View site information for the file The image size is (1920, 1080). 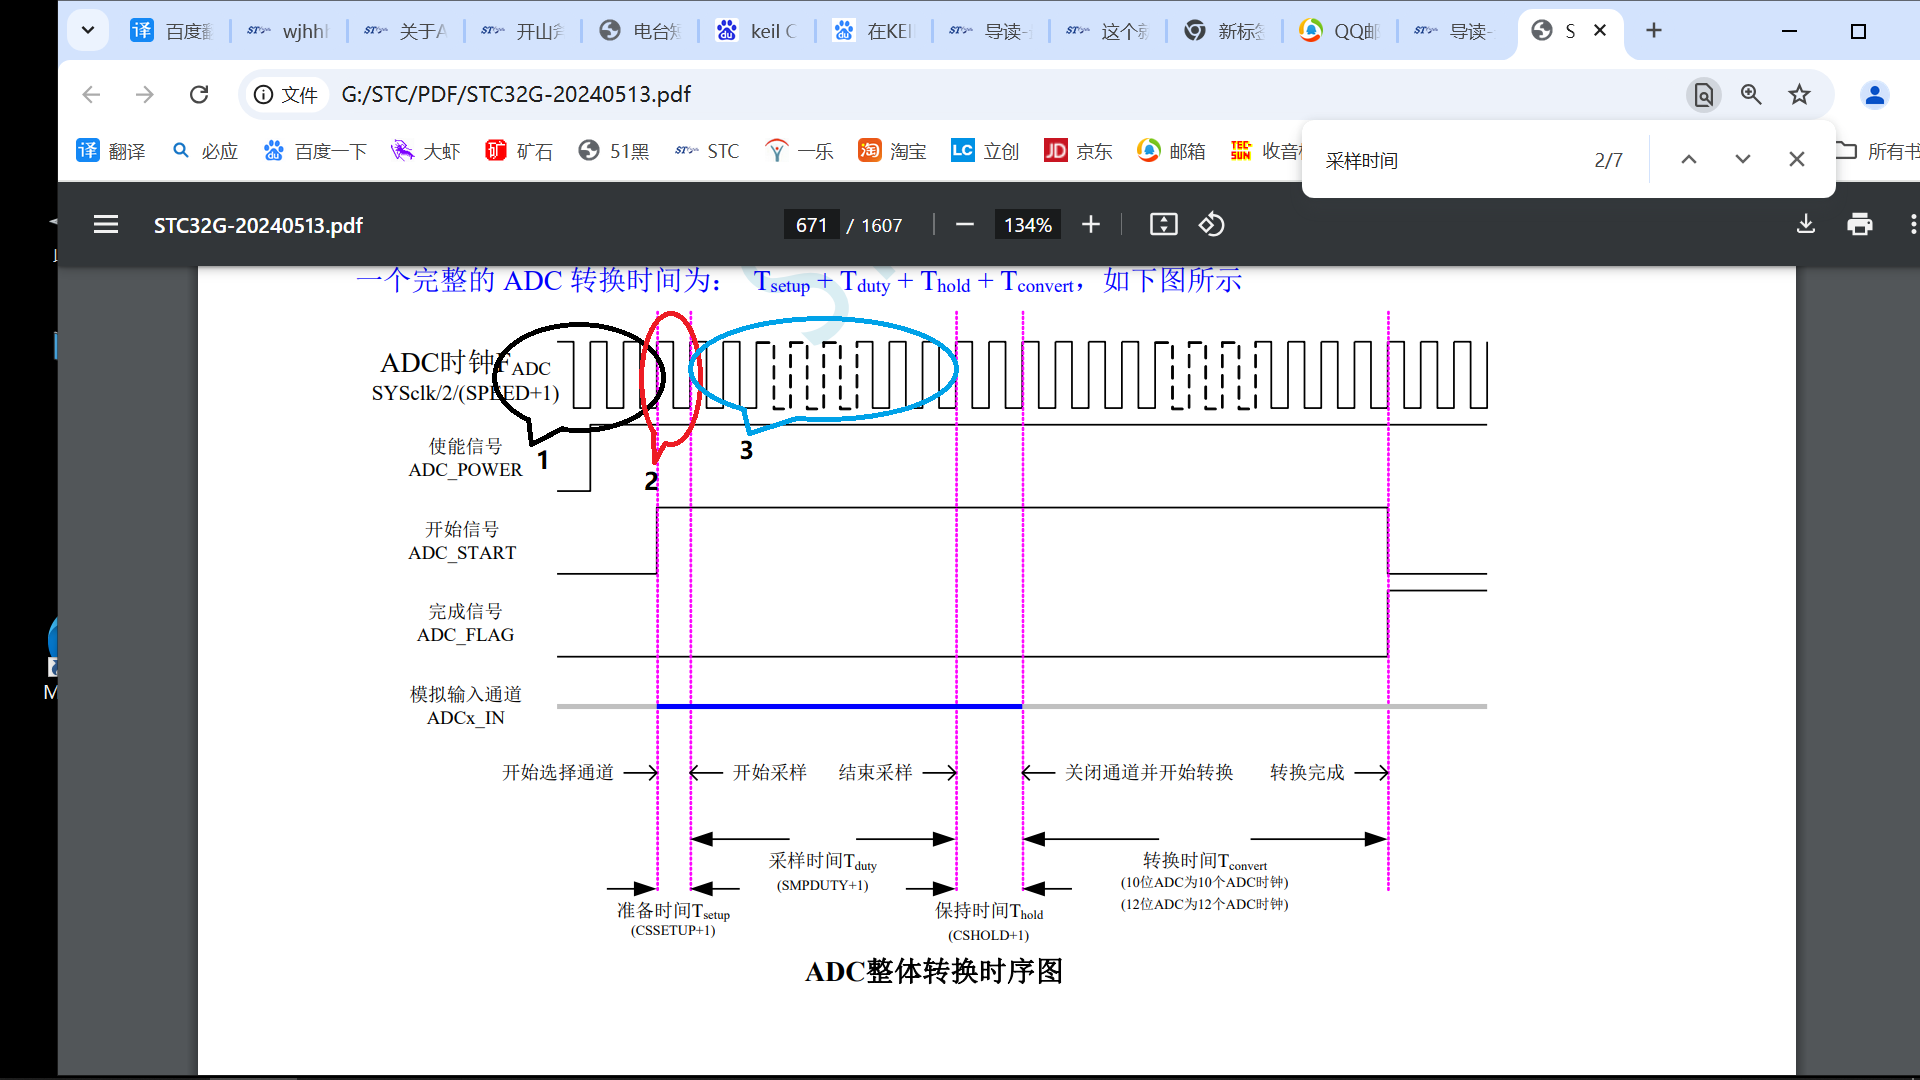(x=286, y=94)
